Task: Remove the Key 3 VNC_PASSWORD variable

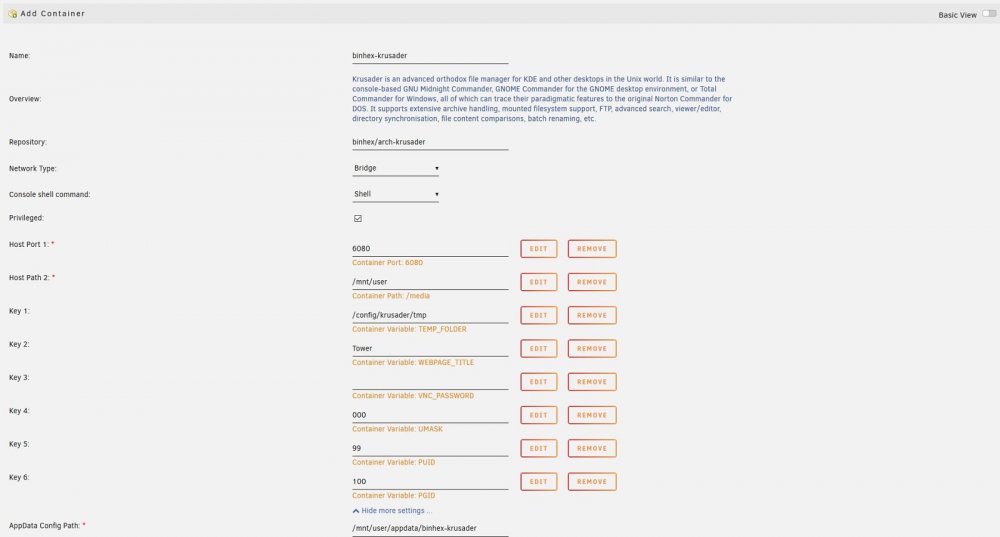Action: (592, 381)
